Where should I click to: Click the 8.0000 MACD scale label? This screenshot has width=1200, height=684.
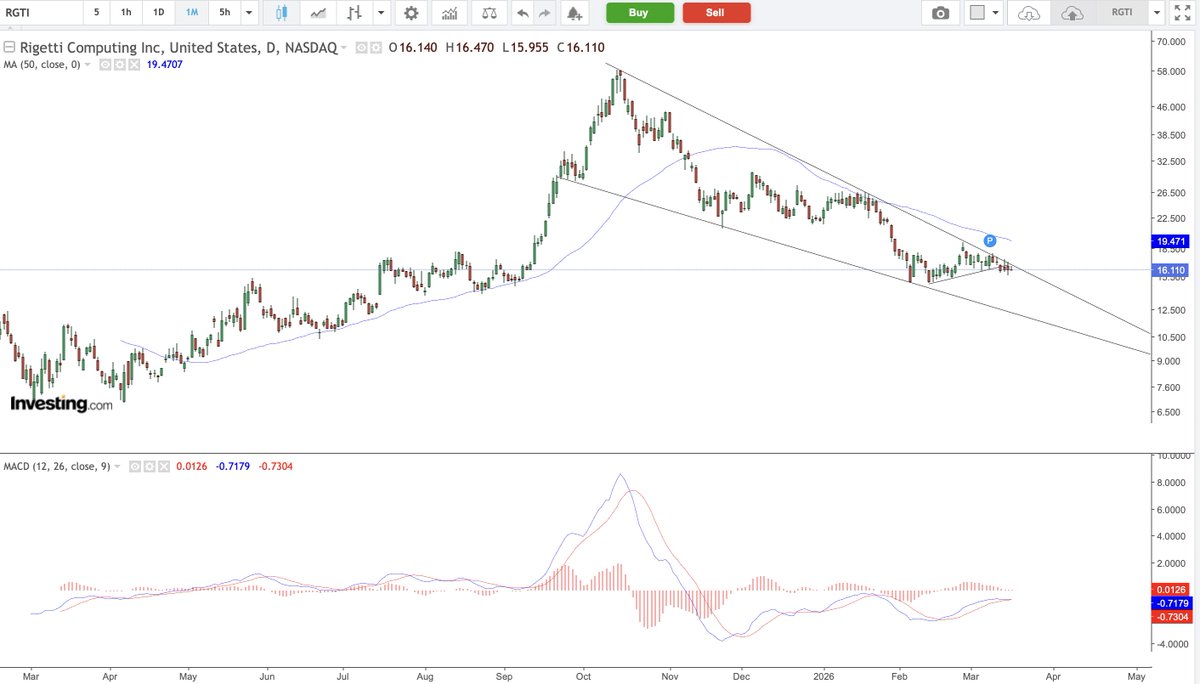(1171, 482)
